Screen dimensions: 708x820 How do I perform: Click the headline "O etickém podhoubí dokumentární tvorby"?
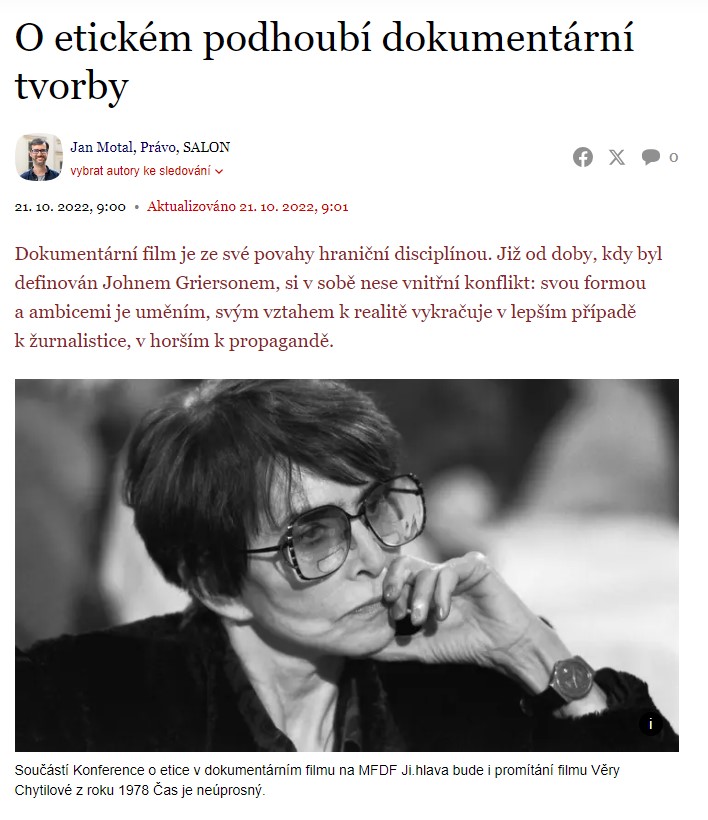click(324, 61)
